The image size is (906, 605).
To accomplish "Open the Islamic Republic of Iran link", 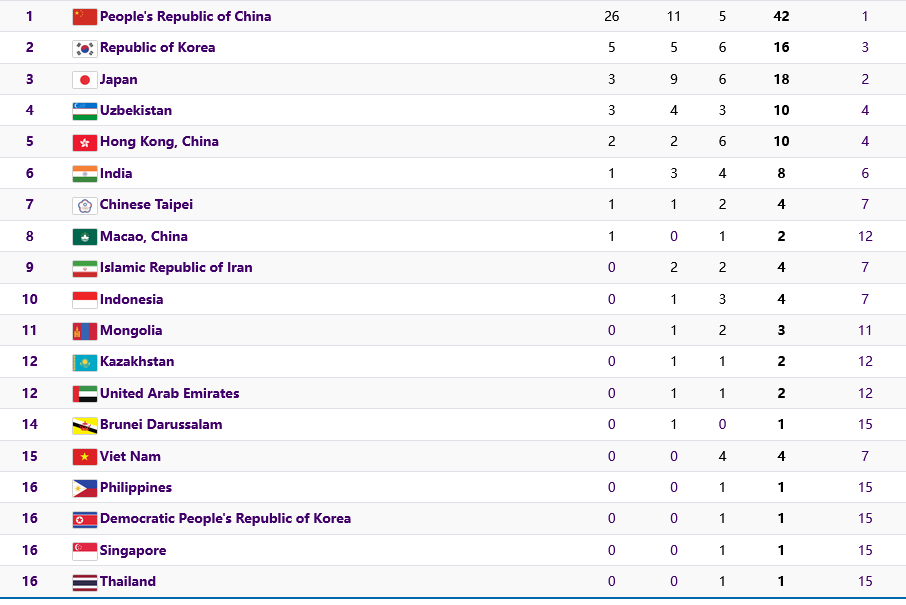I will (x=176, y=267).
